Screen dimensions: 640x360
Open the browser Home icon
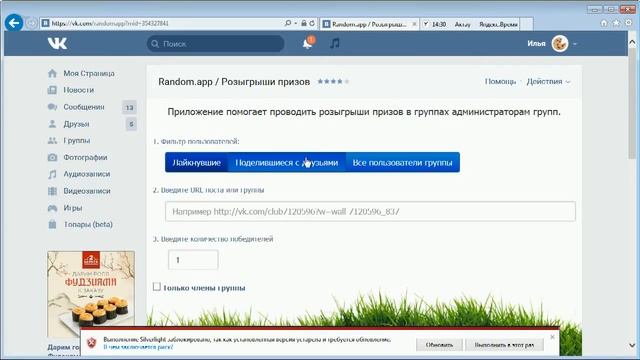coord(604,23)
